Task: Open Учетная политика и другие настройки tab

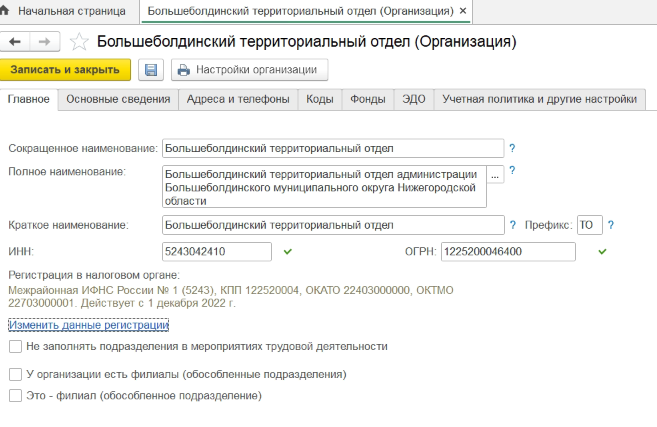Action: pos(540,99)
